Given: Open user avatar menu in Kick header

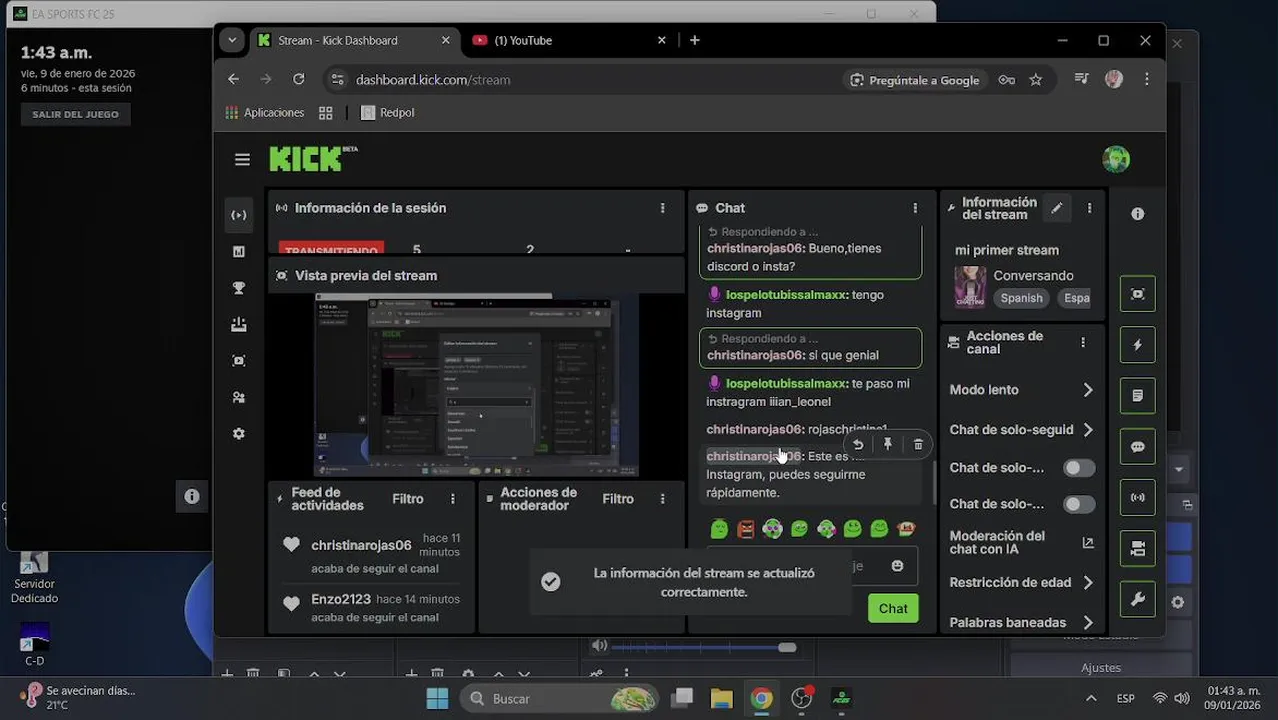Looking at the screenshot, I should 1116,159.
